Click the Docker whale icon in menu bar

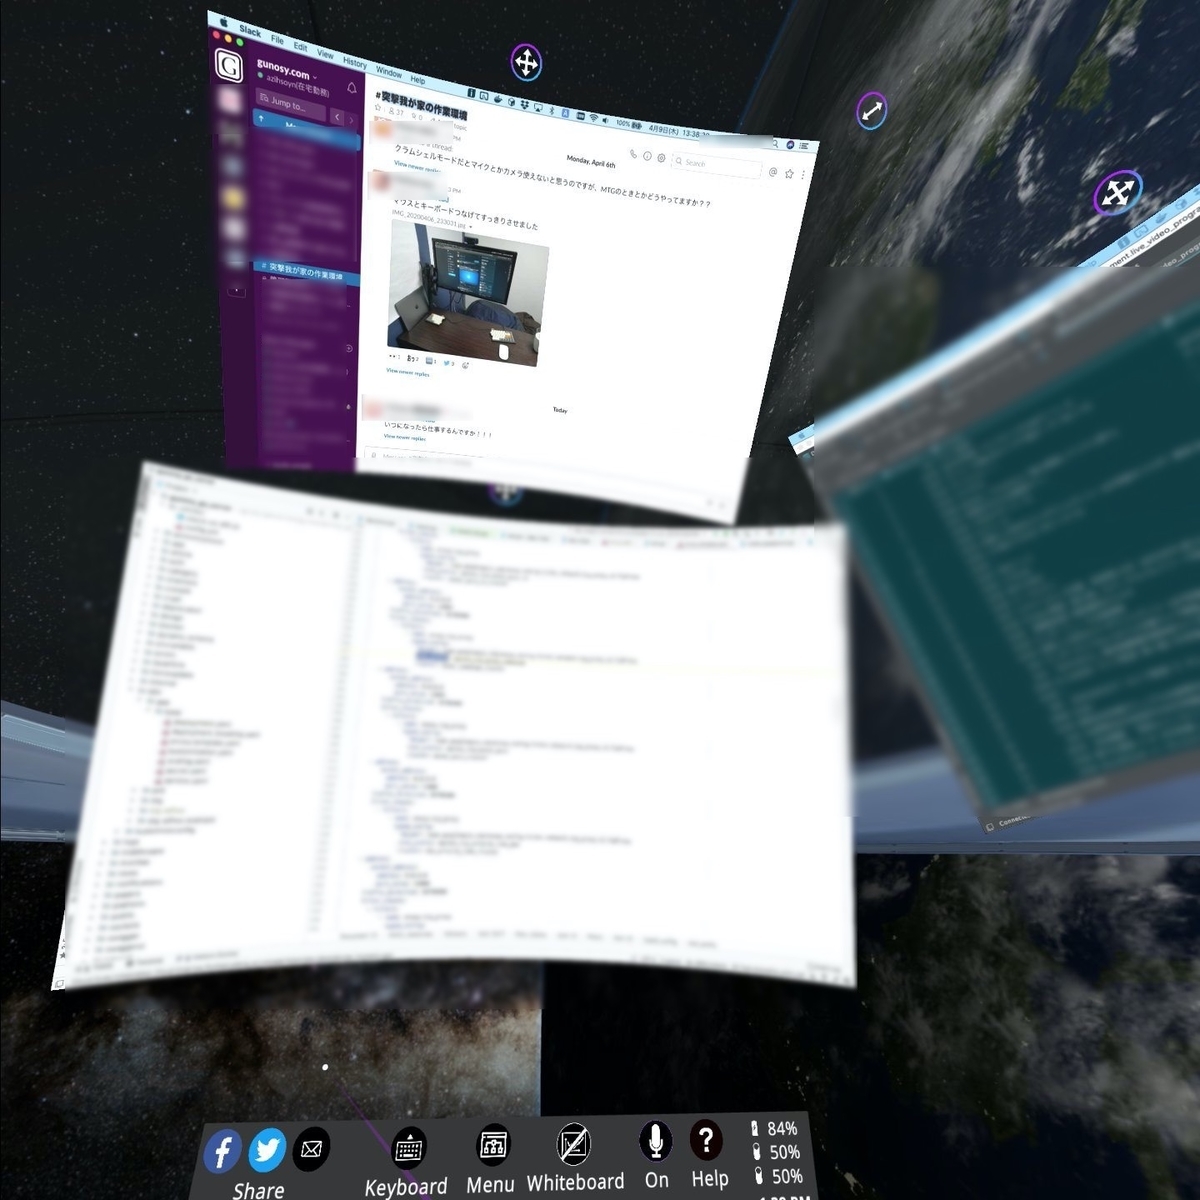(497, 99)
